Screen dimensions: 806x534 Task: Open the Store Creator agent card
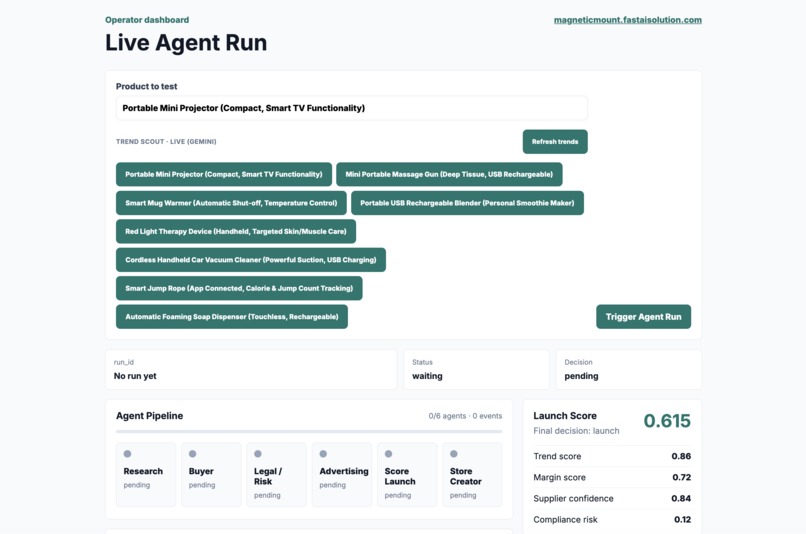[x=472, y=475]
